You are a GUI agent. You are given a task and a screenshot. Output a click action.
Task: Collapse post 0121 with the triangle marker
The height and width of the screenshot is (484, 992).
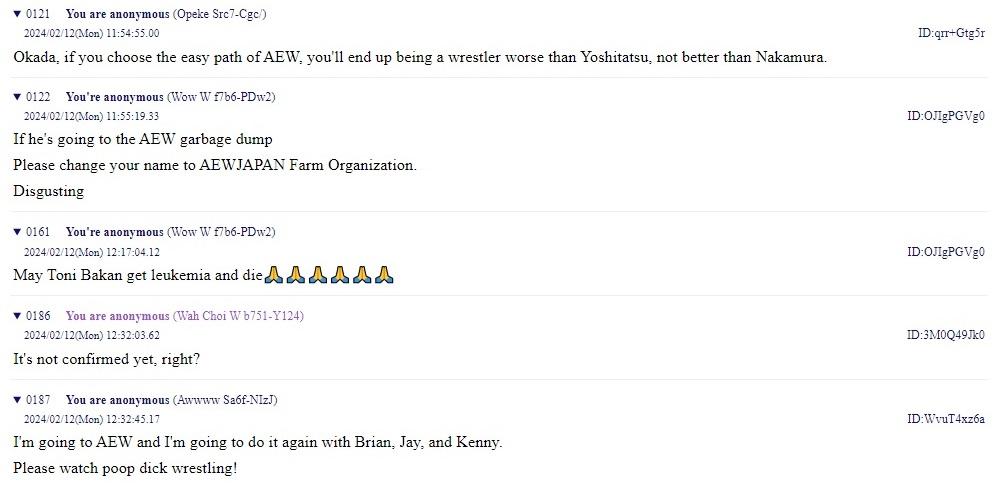(18, 14)
